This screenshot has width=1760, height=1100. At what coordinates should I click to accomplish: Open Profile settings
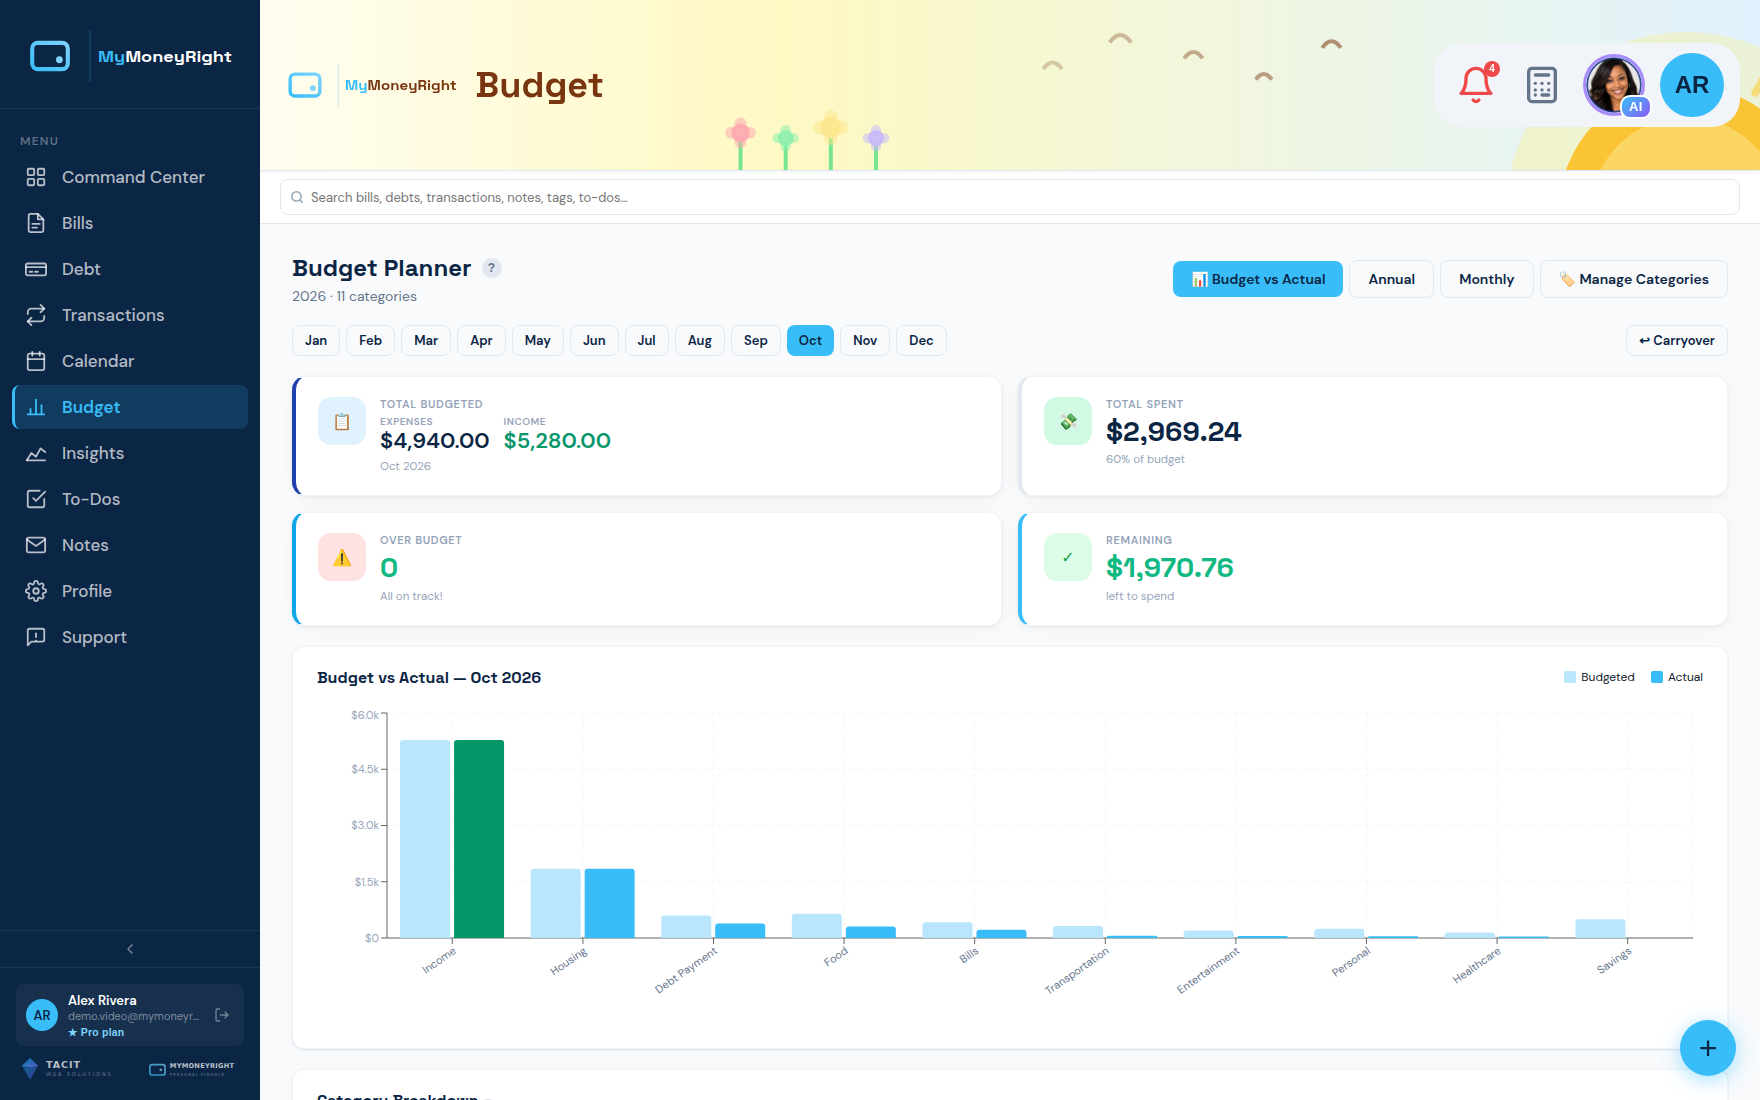pyautogui.click(x=130, y=591)
